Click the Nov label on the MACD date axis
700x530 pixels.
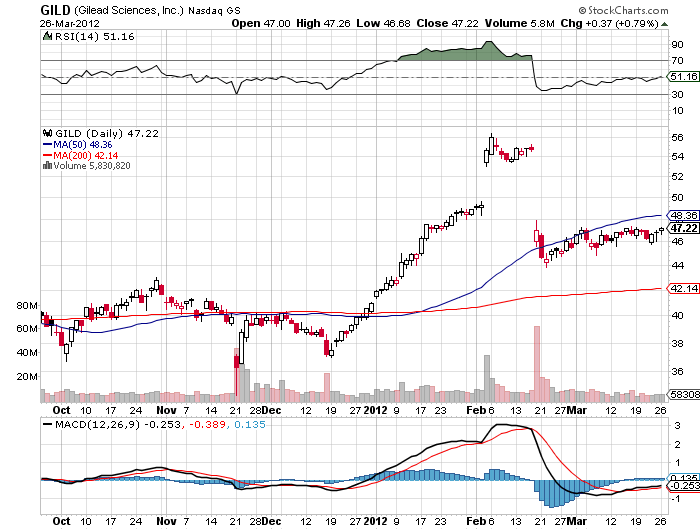coord(167,521)
